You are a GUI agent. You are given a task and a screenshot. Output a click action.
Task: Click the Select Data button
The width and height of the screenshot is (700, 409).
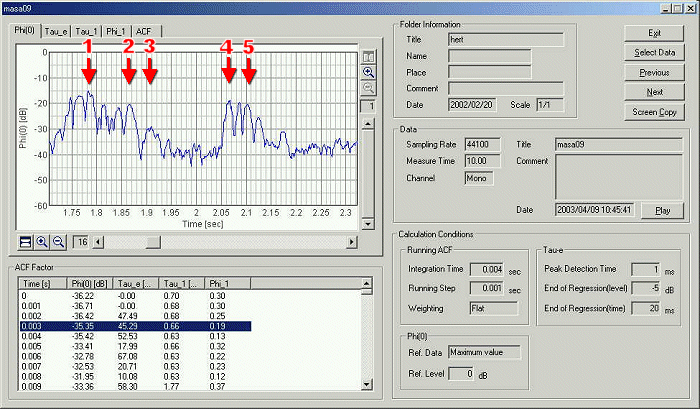(654, 53)
